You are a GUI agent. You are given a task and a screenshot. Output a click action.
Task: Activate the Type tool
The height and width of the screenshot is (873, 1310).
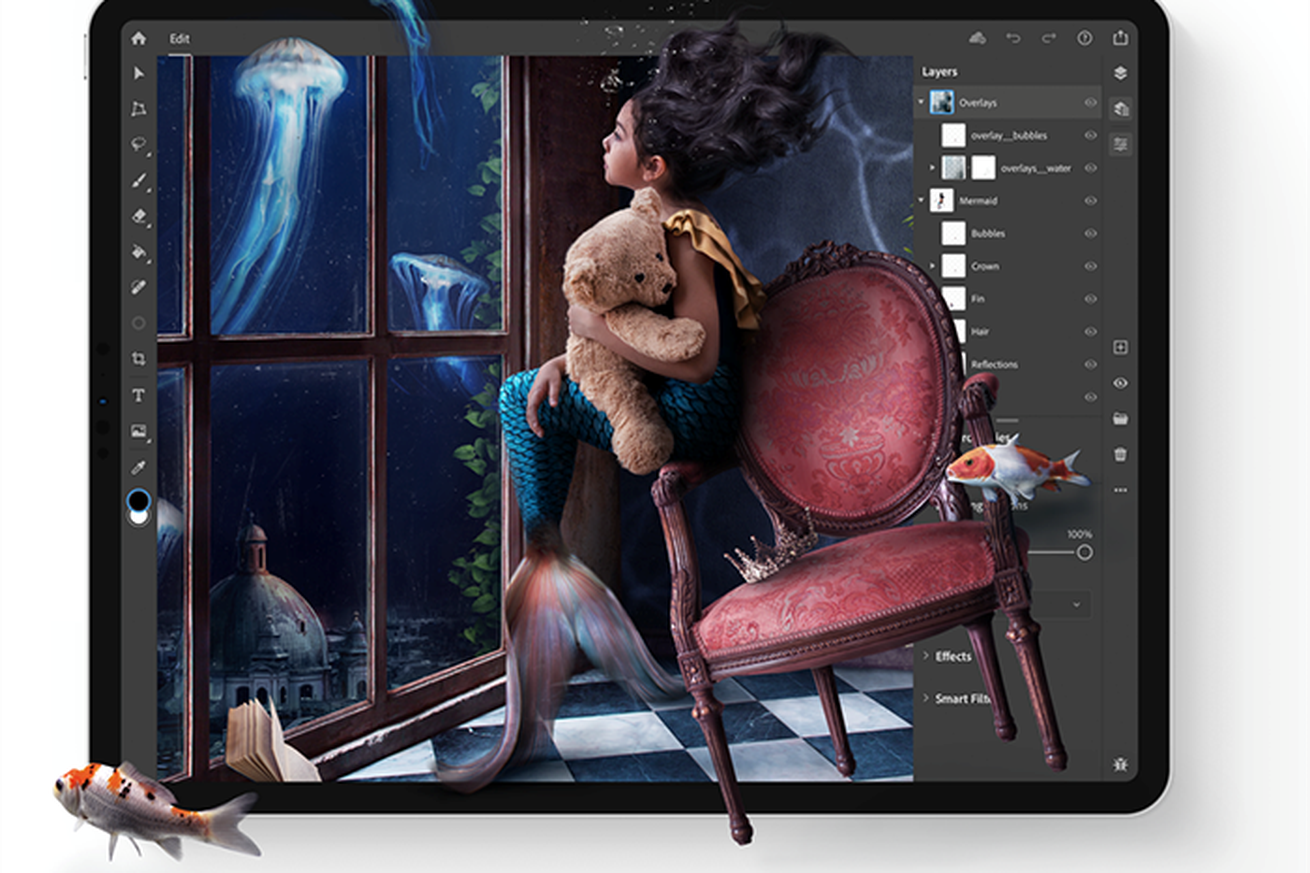[139, 395]
